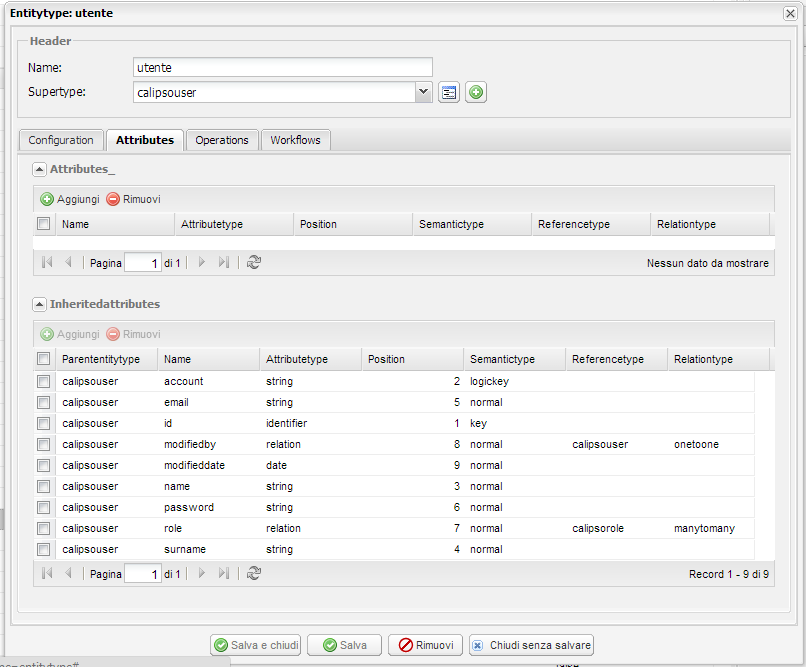Collapse the Inheritedattributes section

(x=40, y=303)
